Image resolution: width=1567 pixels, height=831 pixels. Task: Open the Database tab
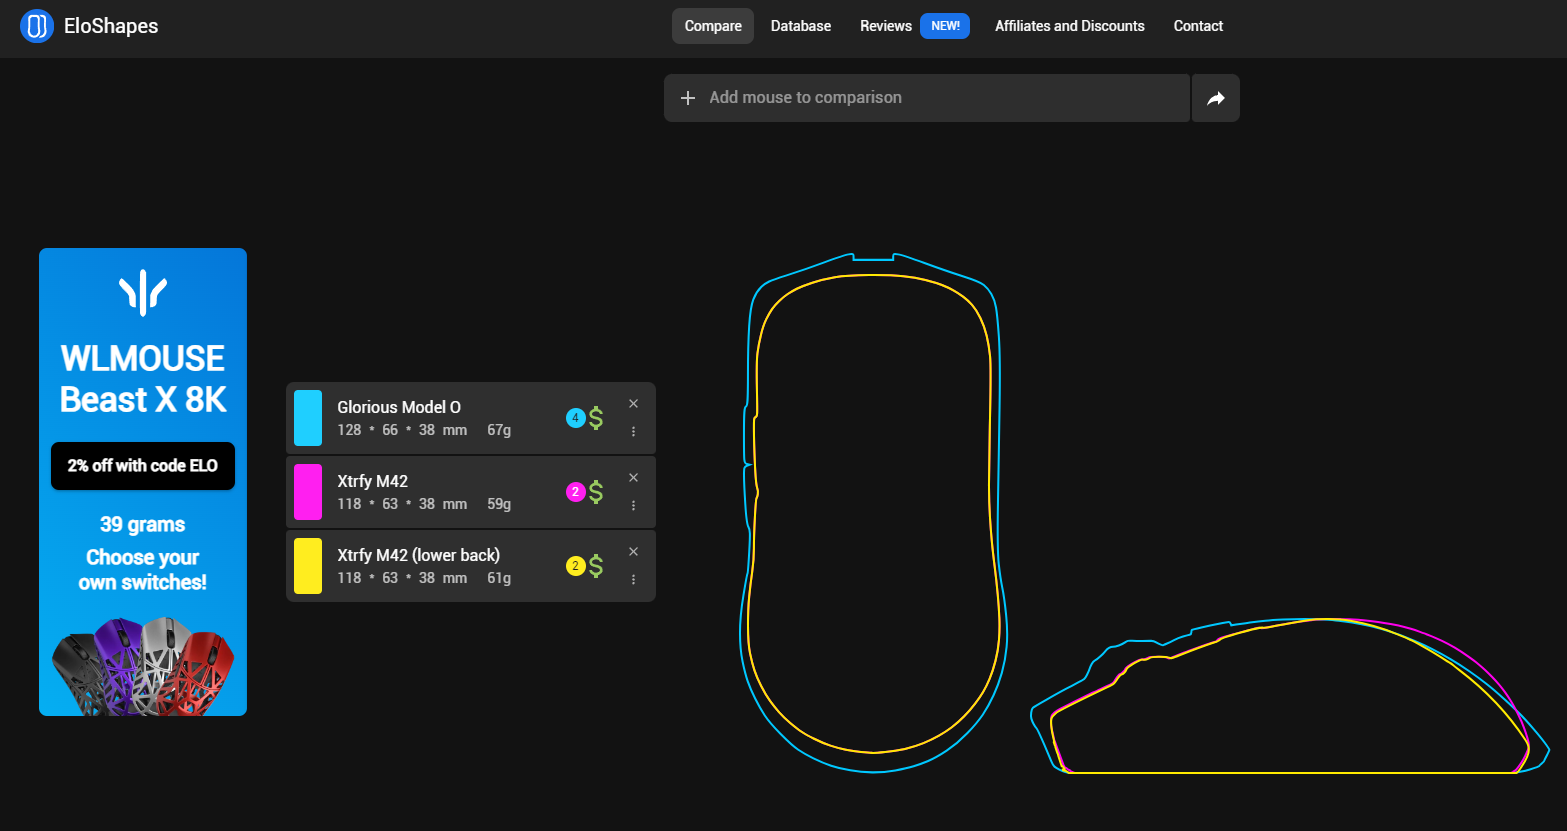click(801, 26)
